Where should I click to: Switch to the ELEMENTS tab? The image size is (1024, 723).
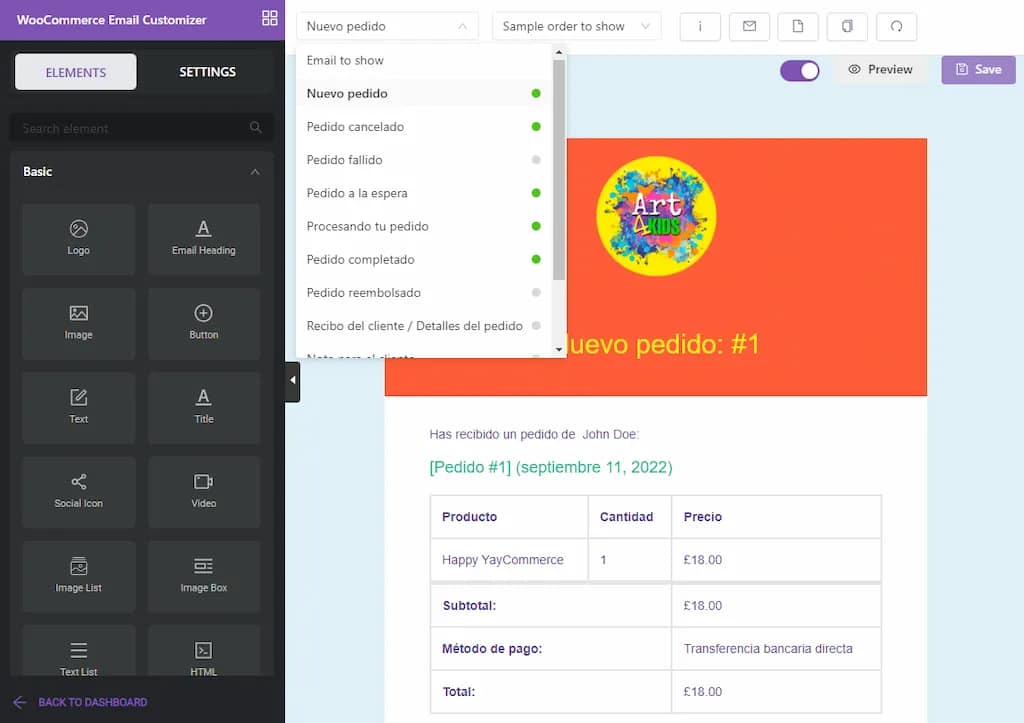tap(76, 72)
